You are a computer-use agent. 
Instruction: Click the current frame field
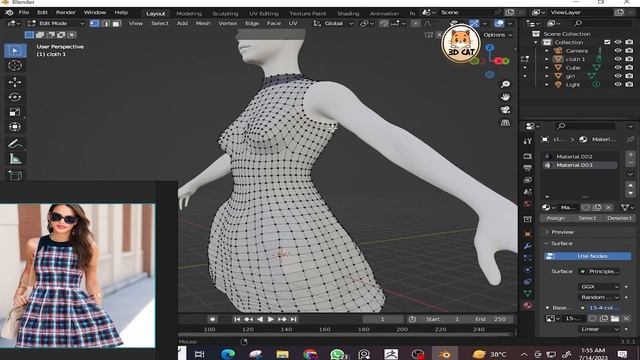click(382, 319)
